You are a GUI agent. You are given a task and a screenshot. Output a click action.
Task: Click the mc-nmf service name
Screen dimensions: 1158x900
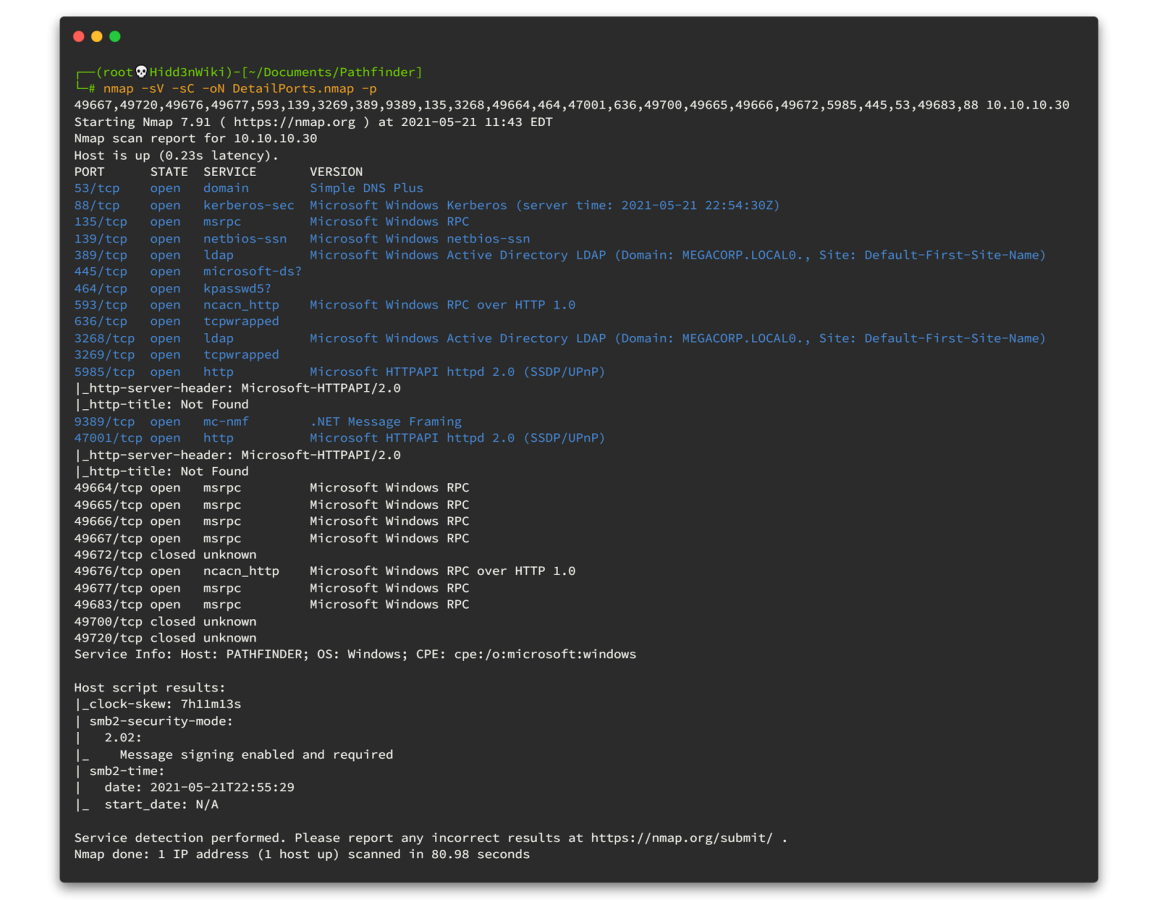click(226, 421)
